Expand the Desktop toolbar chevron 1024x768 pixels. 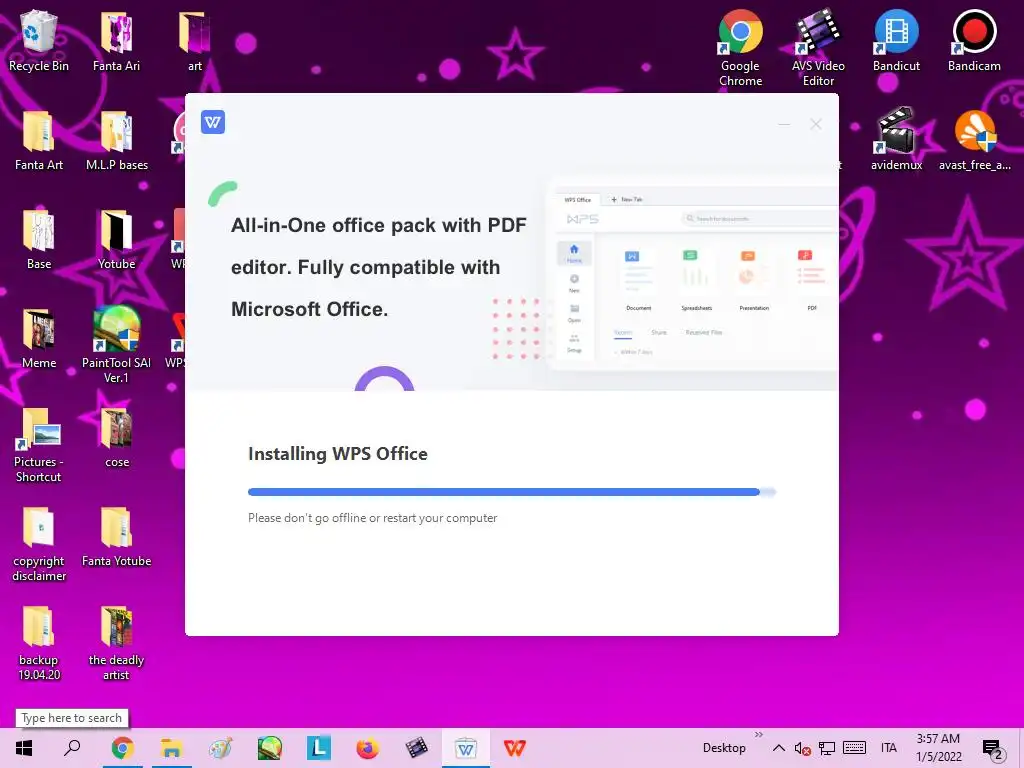click(x=758, y=735)
